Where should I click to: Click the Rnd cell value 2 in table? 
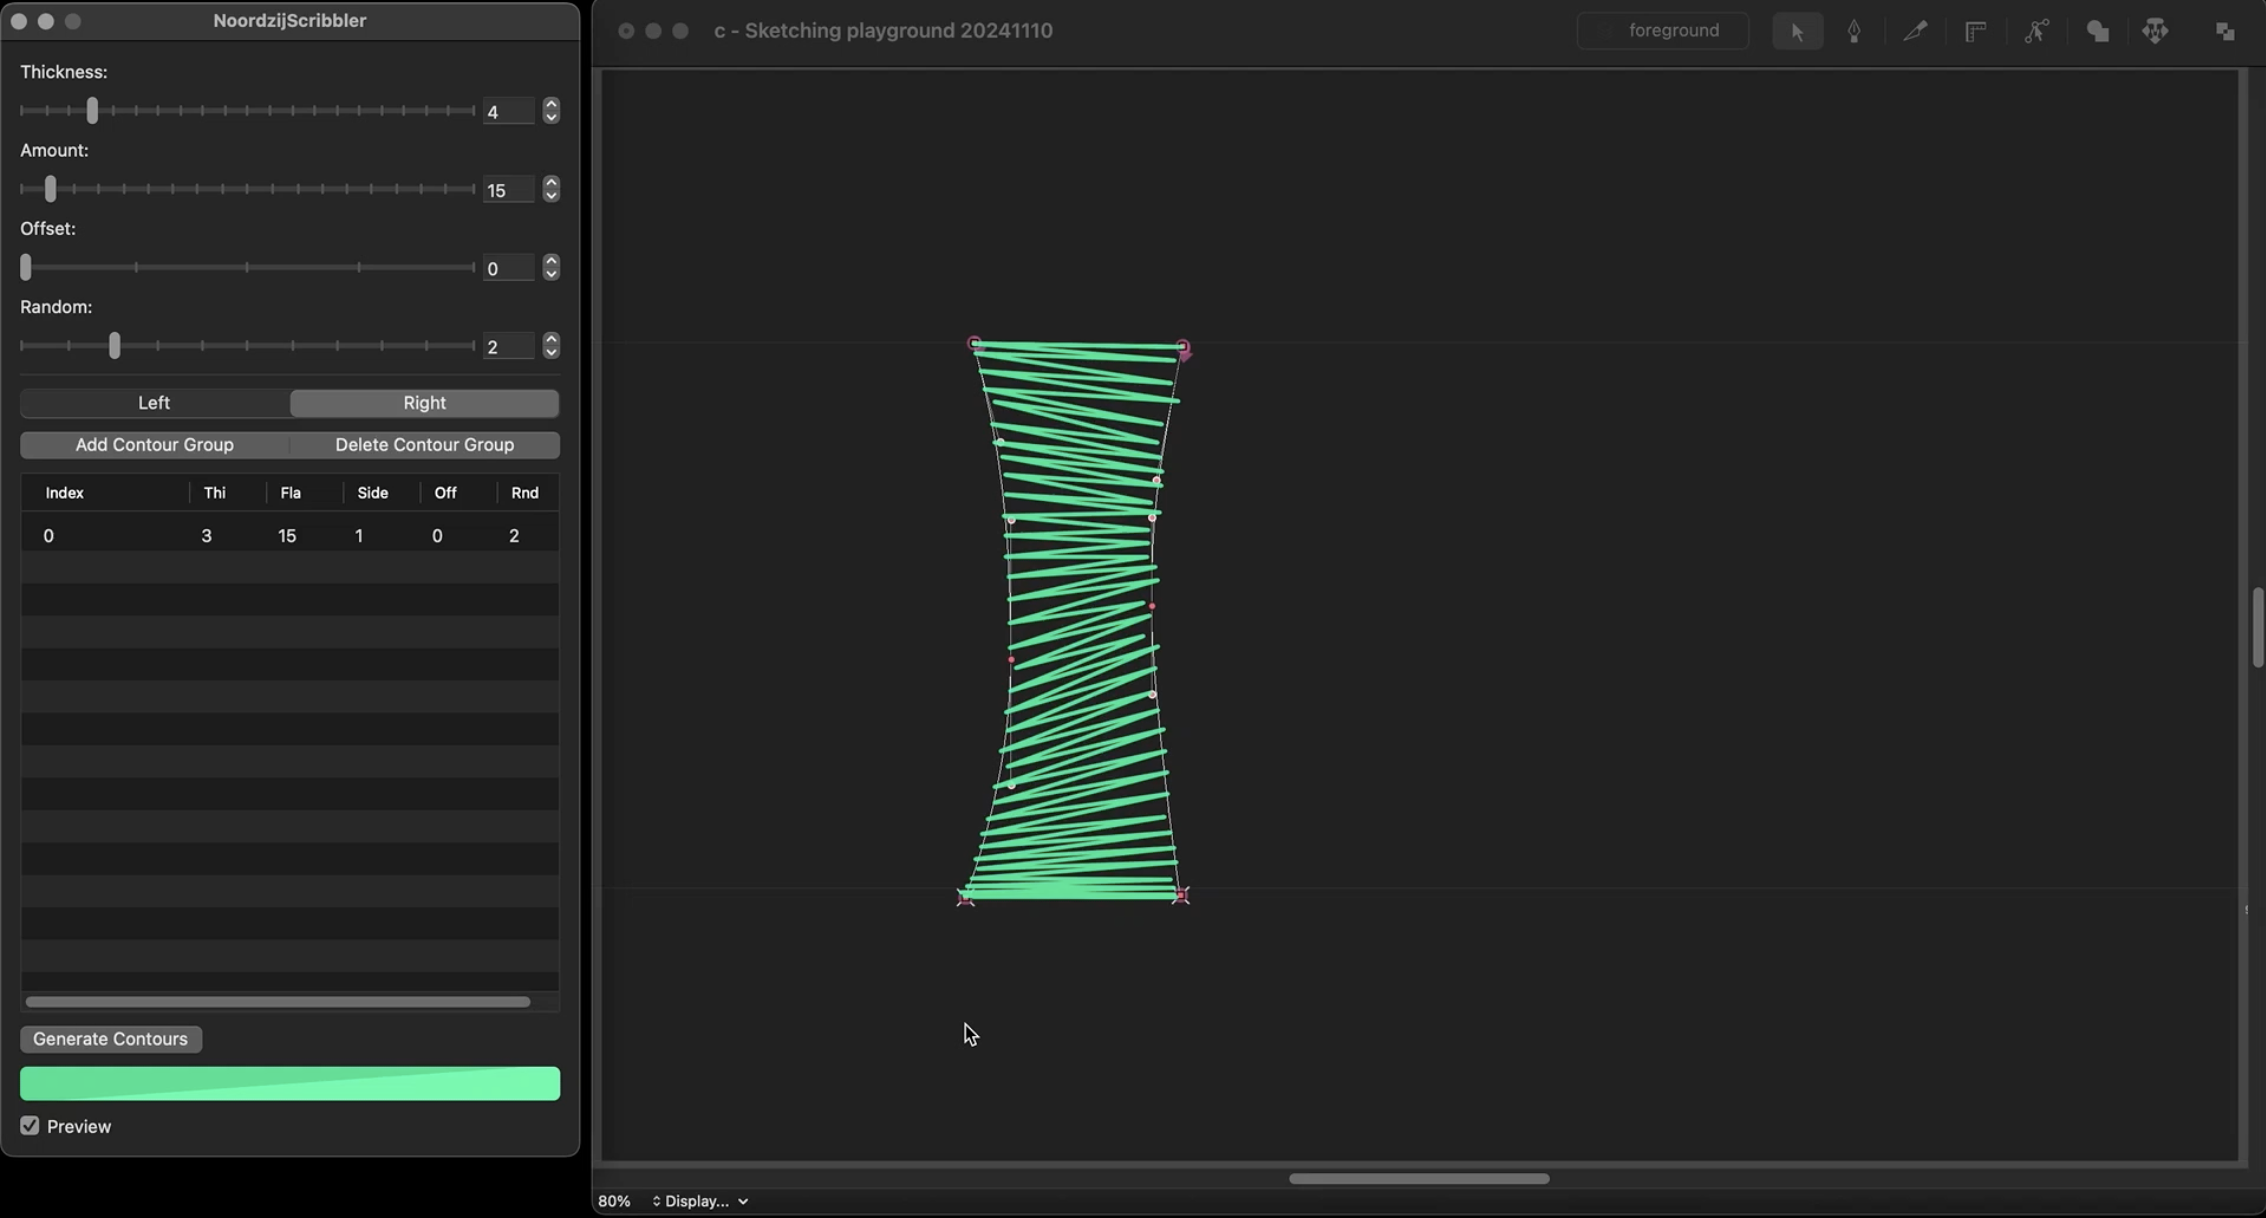click(514, 536)
